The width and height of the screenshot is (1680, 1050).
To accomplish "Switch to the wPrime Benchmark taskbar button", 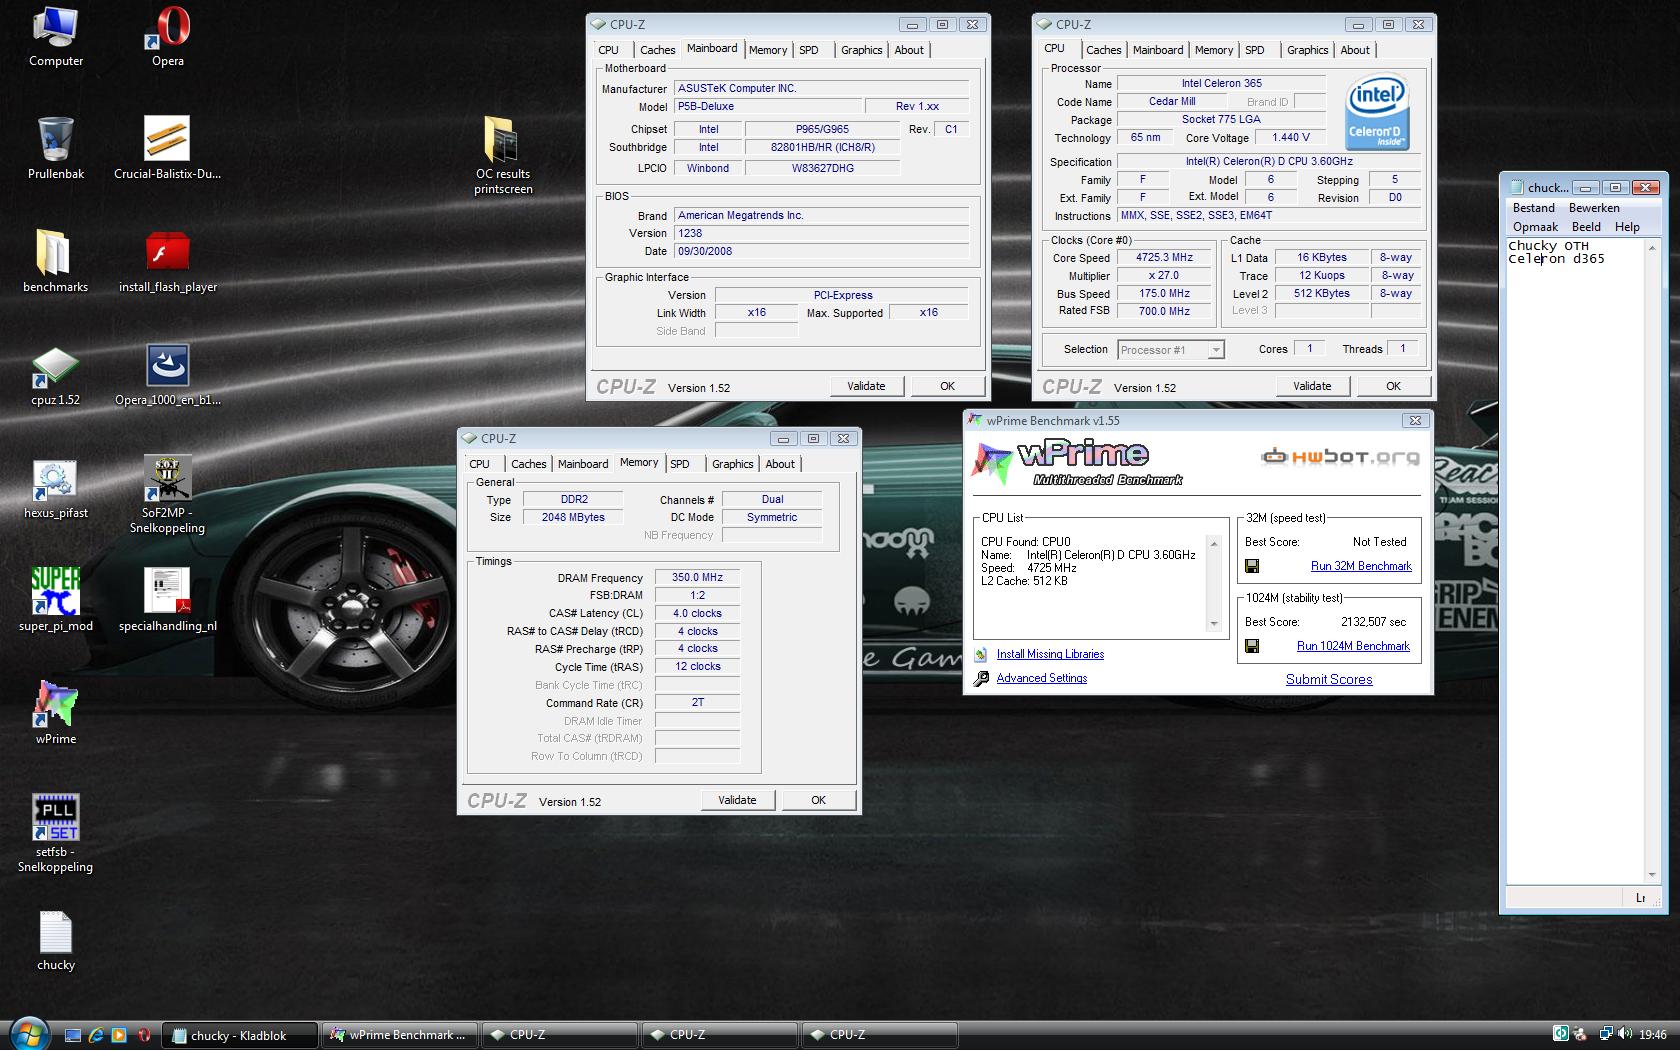I will tap(399, 1035).
